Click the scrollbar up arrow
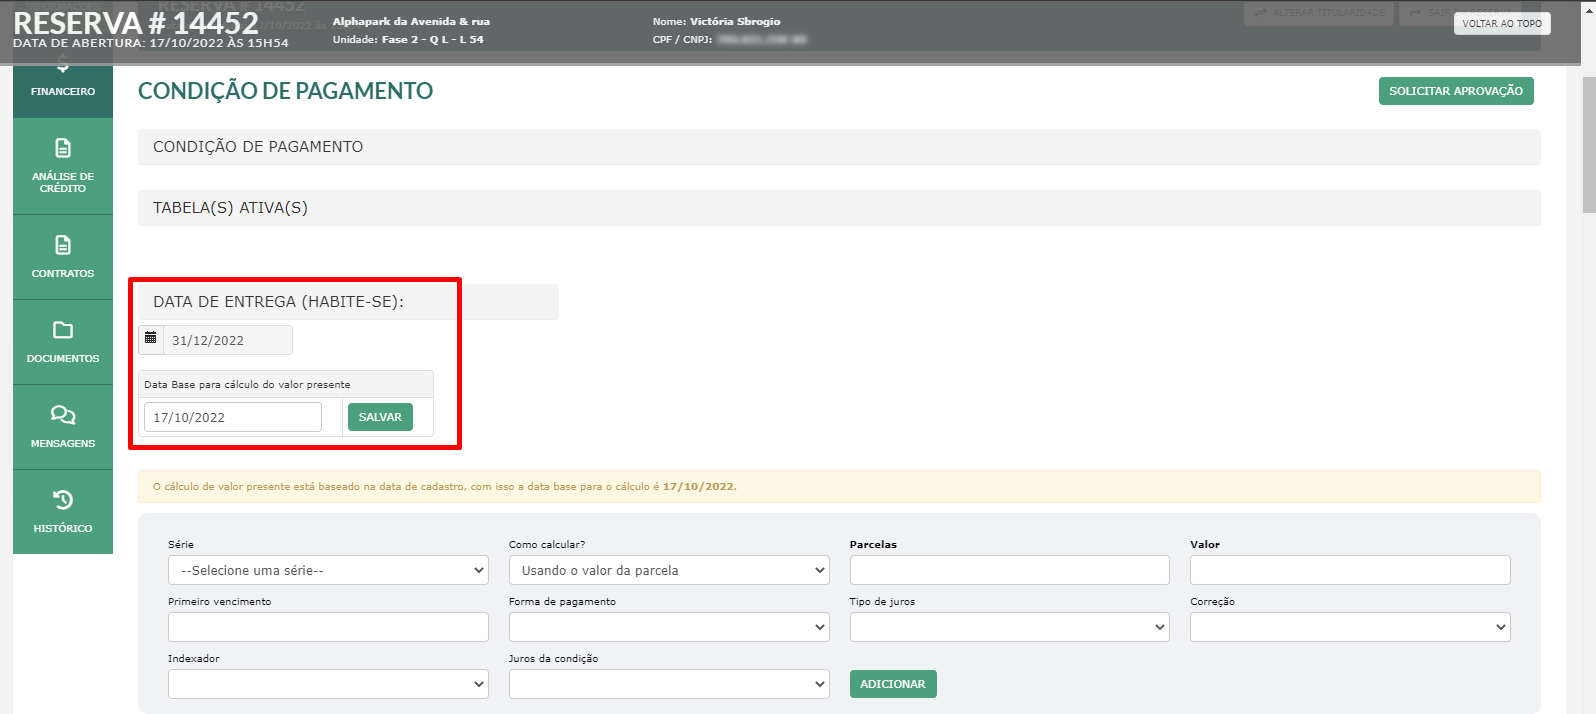 (x=1588, y=6)
